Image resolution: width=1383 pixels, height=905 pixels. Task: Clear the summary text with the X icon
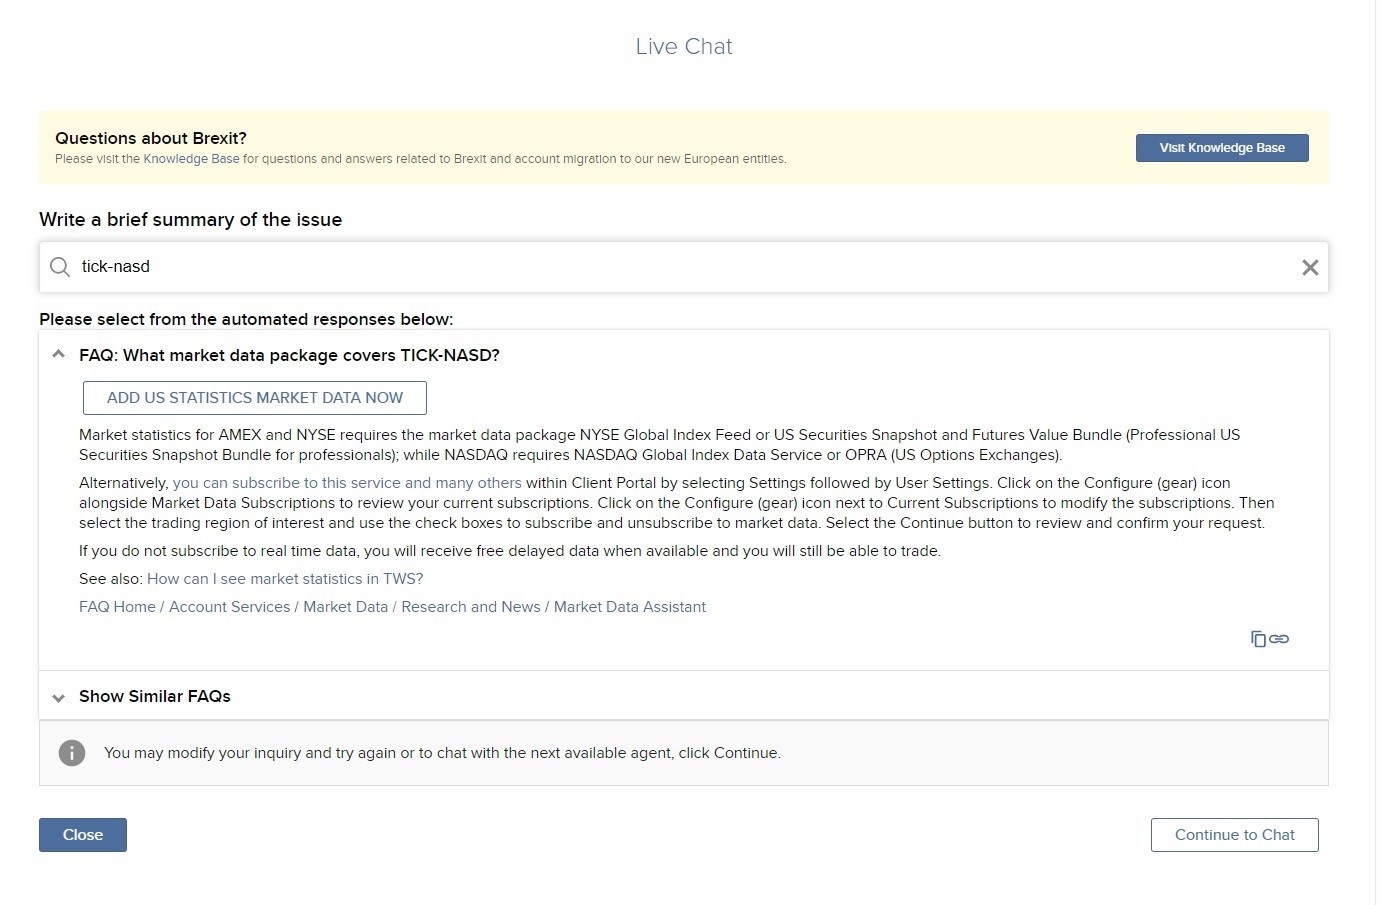(1310, 267)
